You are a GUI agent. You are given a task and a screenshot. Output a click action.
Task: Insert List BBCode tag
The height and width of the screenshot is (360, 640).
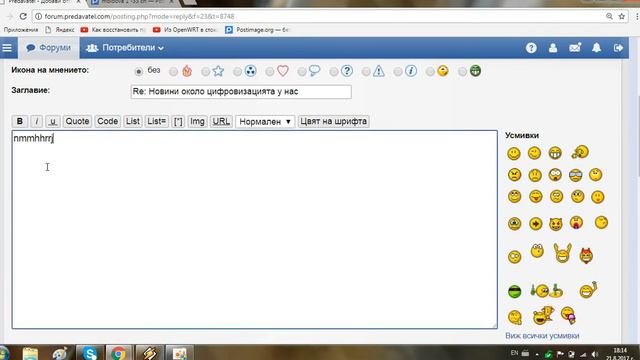tap(133, 121)
